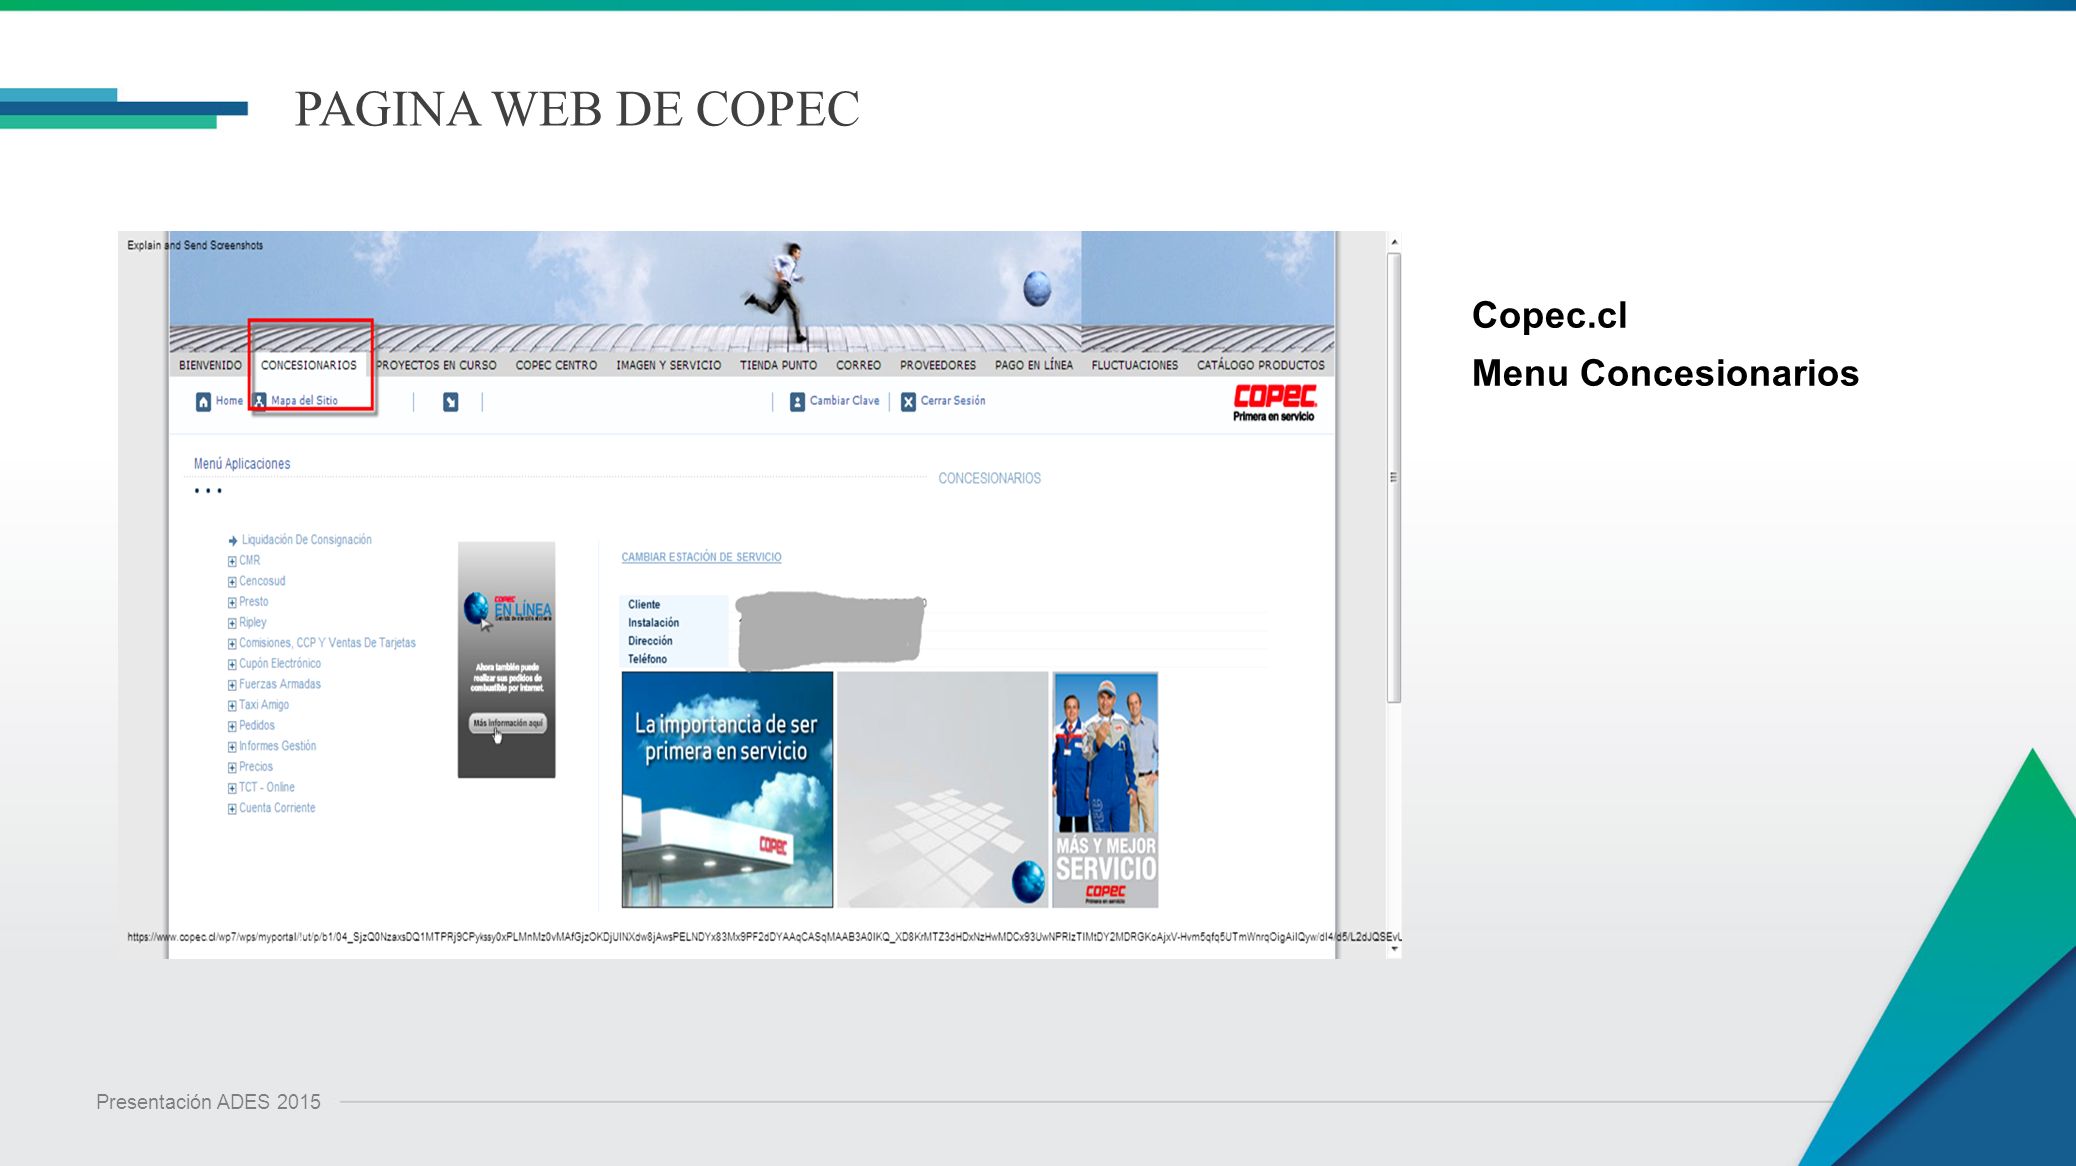Screen dimensions: 2076x1166
Task: Click the Más información aquí button
Action: click(x=507, y=723)
